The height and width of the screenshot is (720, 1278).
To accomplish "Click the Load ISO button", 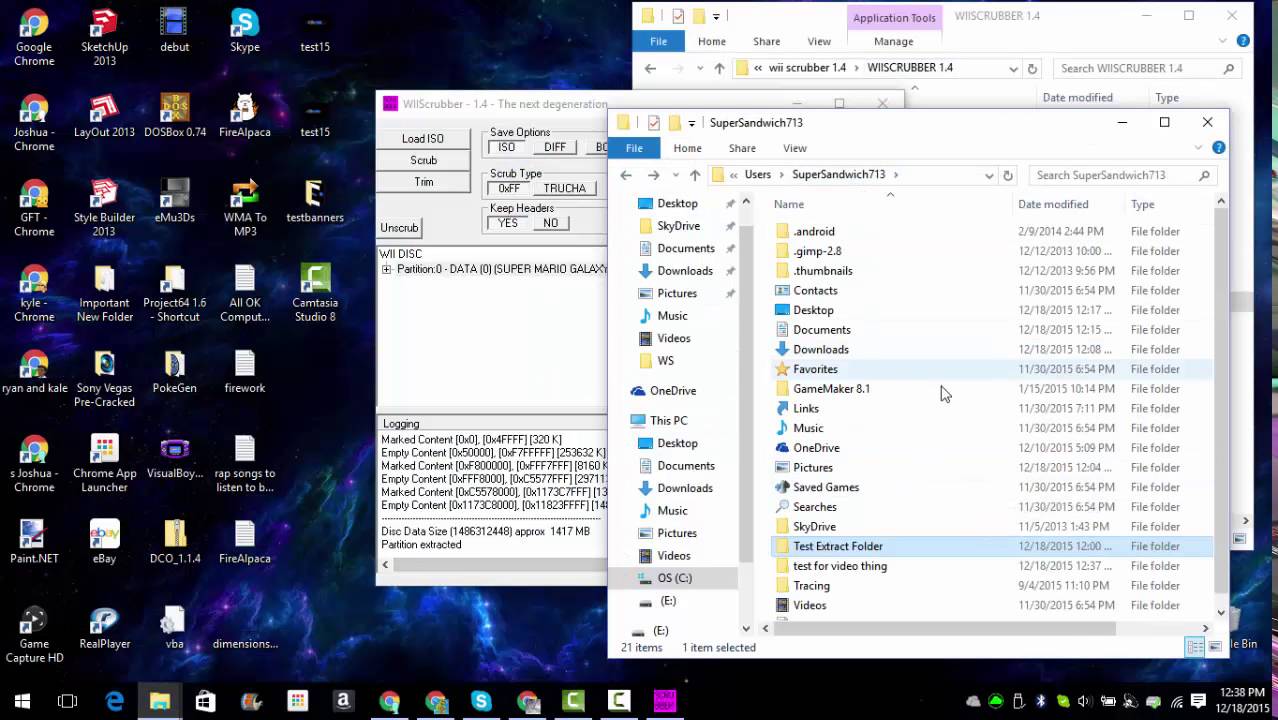I will 423,138.
